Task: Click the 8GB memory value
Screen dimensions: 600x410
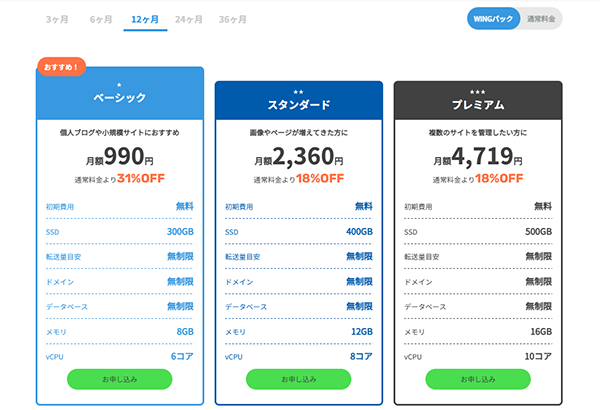Action: (185, 332)
